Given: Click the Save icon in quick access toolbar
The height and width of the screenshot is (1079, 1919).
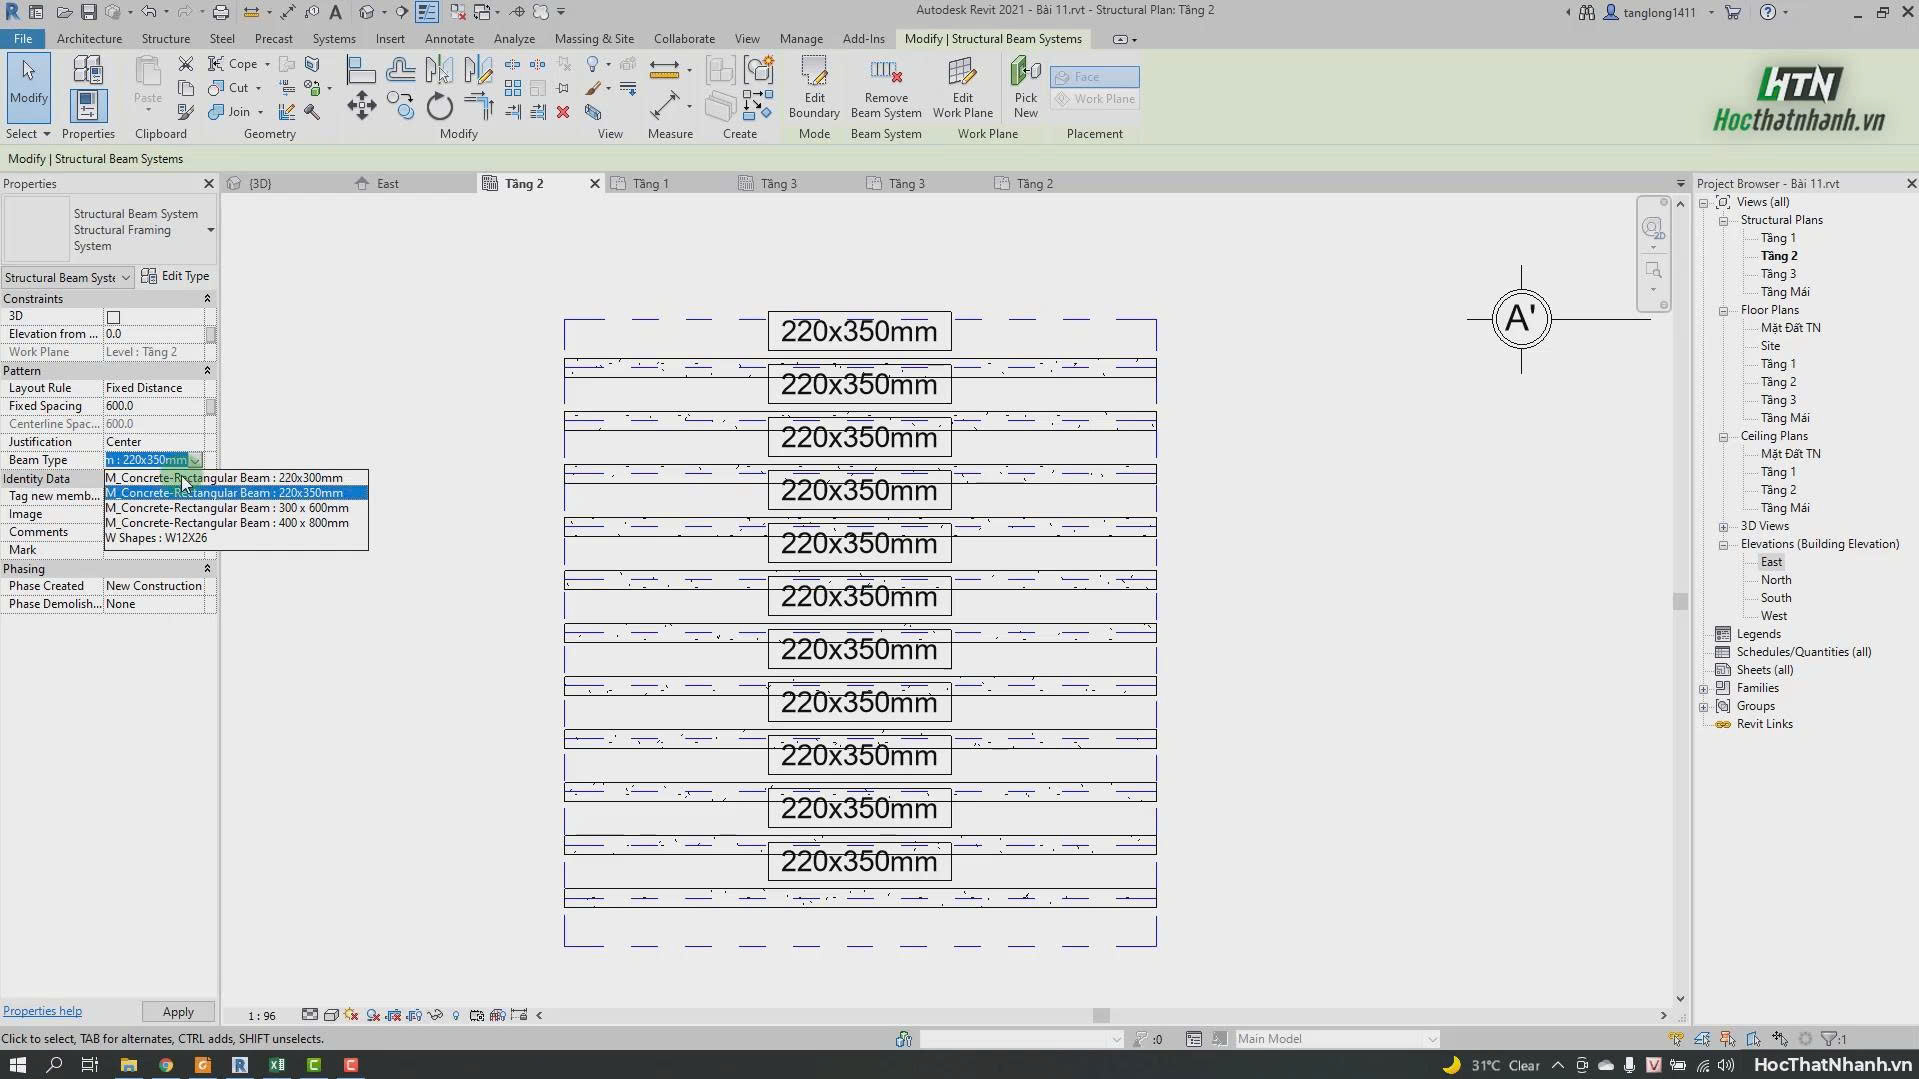Looking at the screenshot, I should click(89, 12).
